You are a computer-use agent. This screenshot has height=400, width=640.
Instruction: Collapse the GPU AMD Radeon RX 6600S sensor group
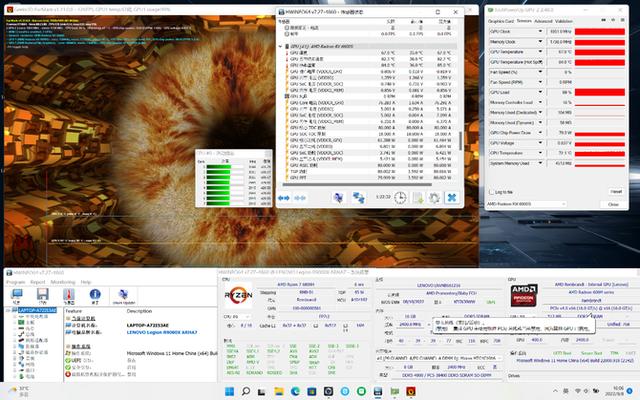281,46
